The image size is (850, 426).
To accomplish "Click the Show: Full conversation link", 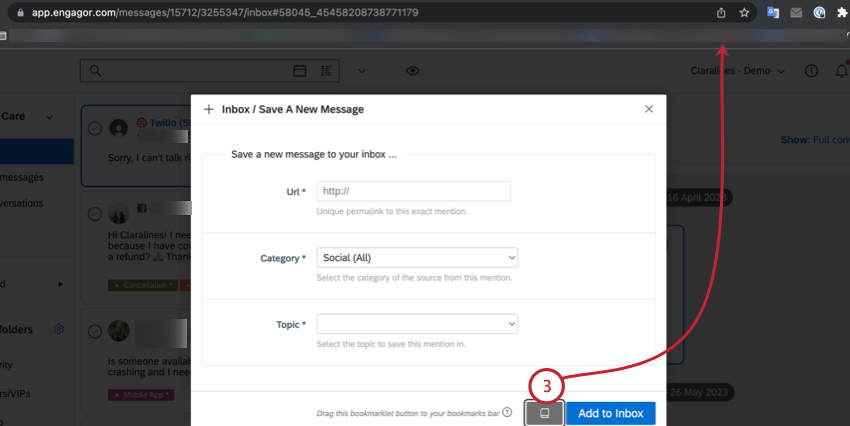I will 815,140.
